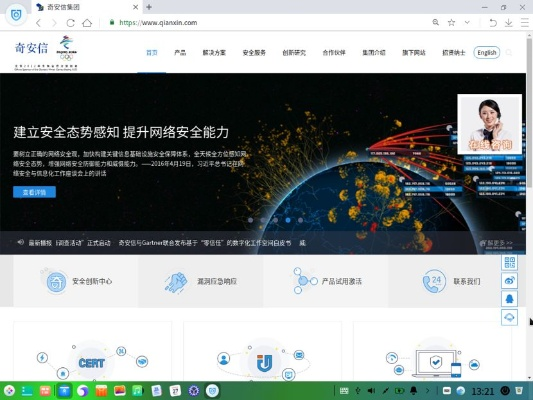533x400 pixels.
Task: Open the system settings gear dock icon
Action: (x=194, y=391)
